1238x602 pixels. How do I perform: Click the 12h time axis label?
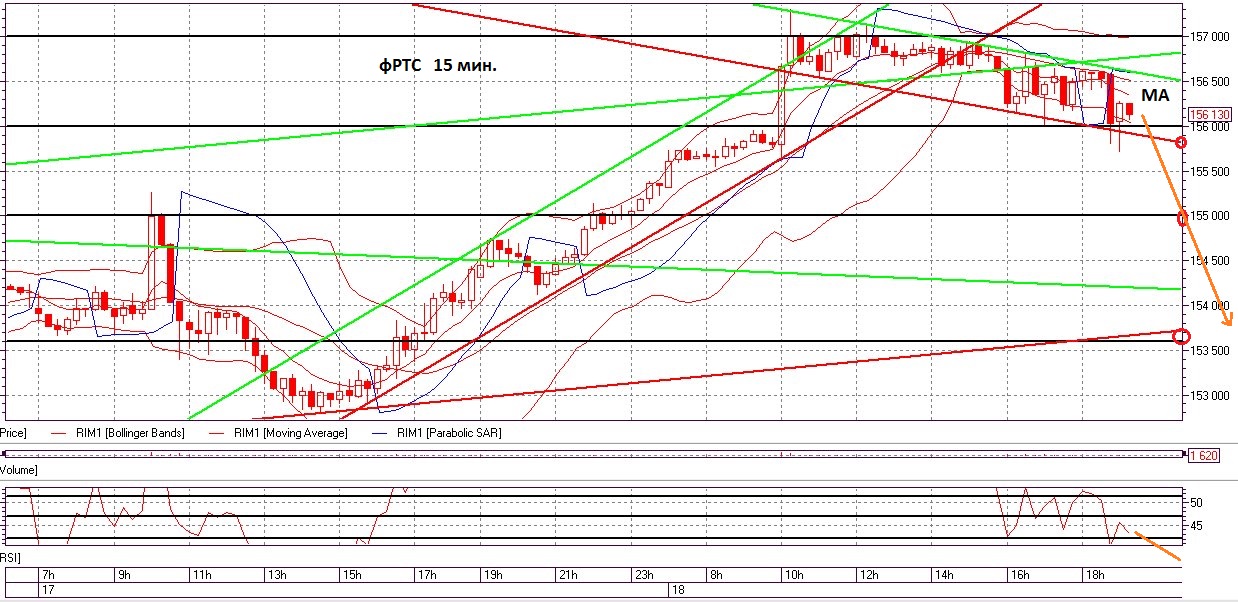coord(869,576)
